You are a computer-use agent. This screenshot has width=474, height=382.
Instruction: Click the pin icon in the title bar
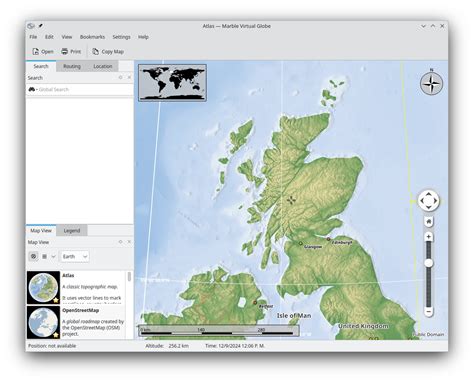[x=41, y=26]
